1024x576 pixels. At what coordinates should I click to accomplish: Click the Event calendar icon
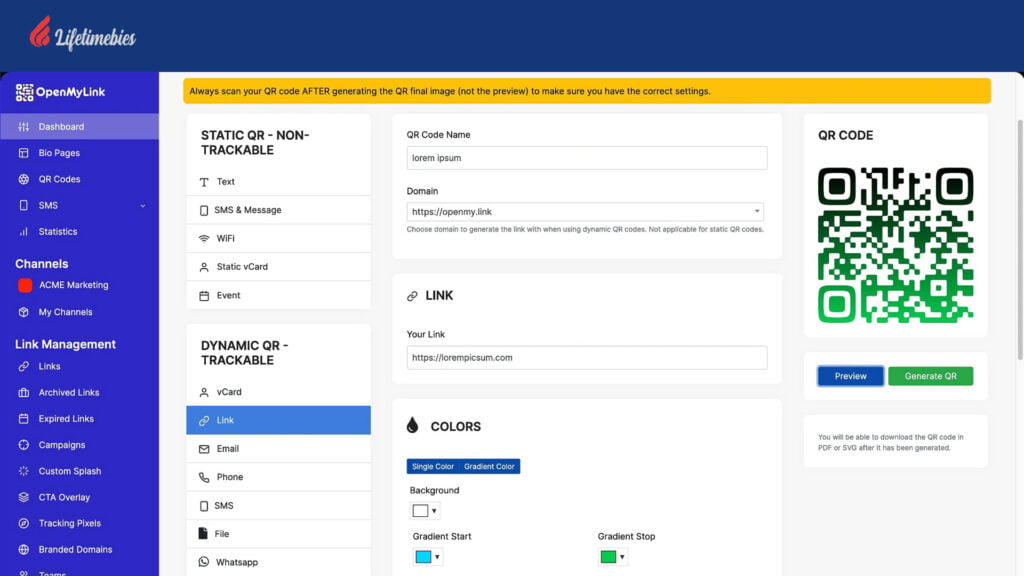(x=204, y=296)
